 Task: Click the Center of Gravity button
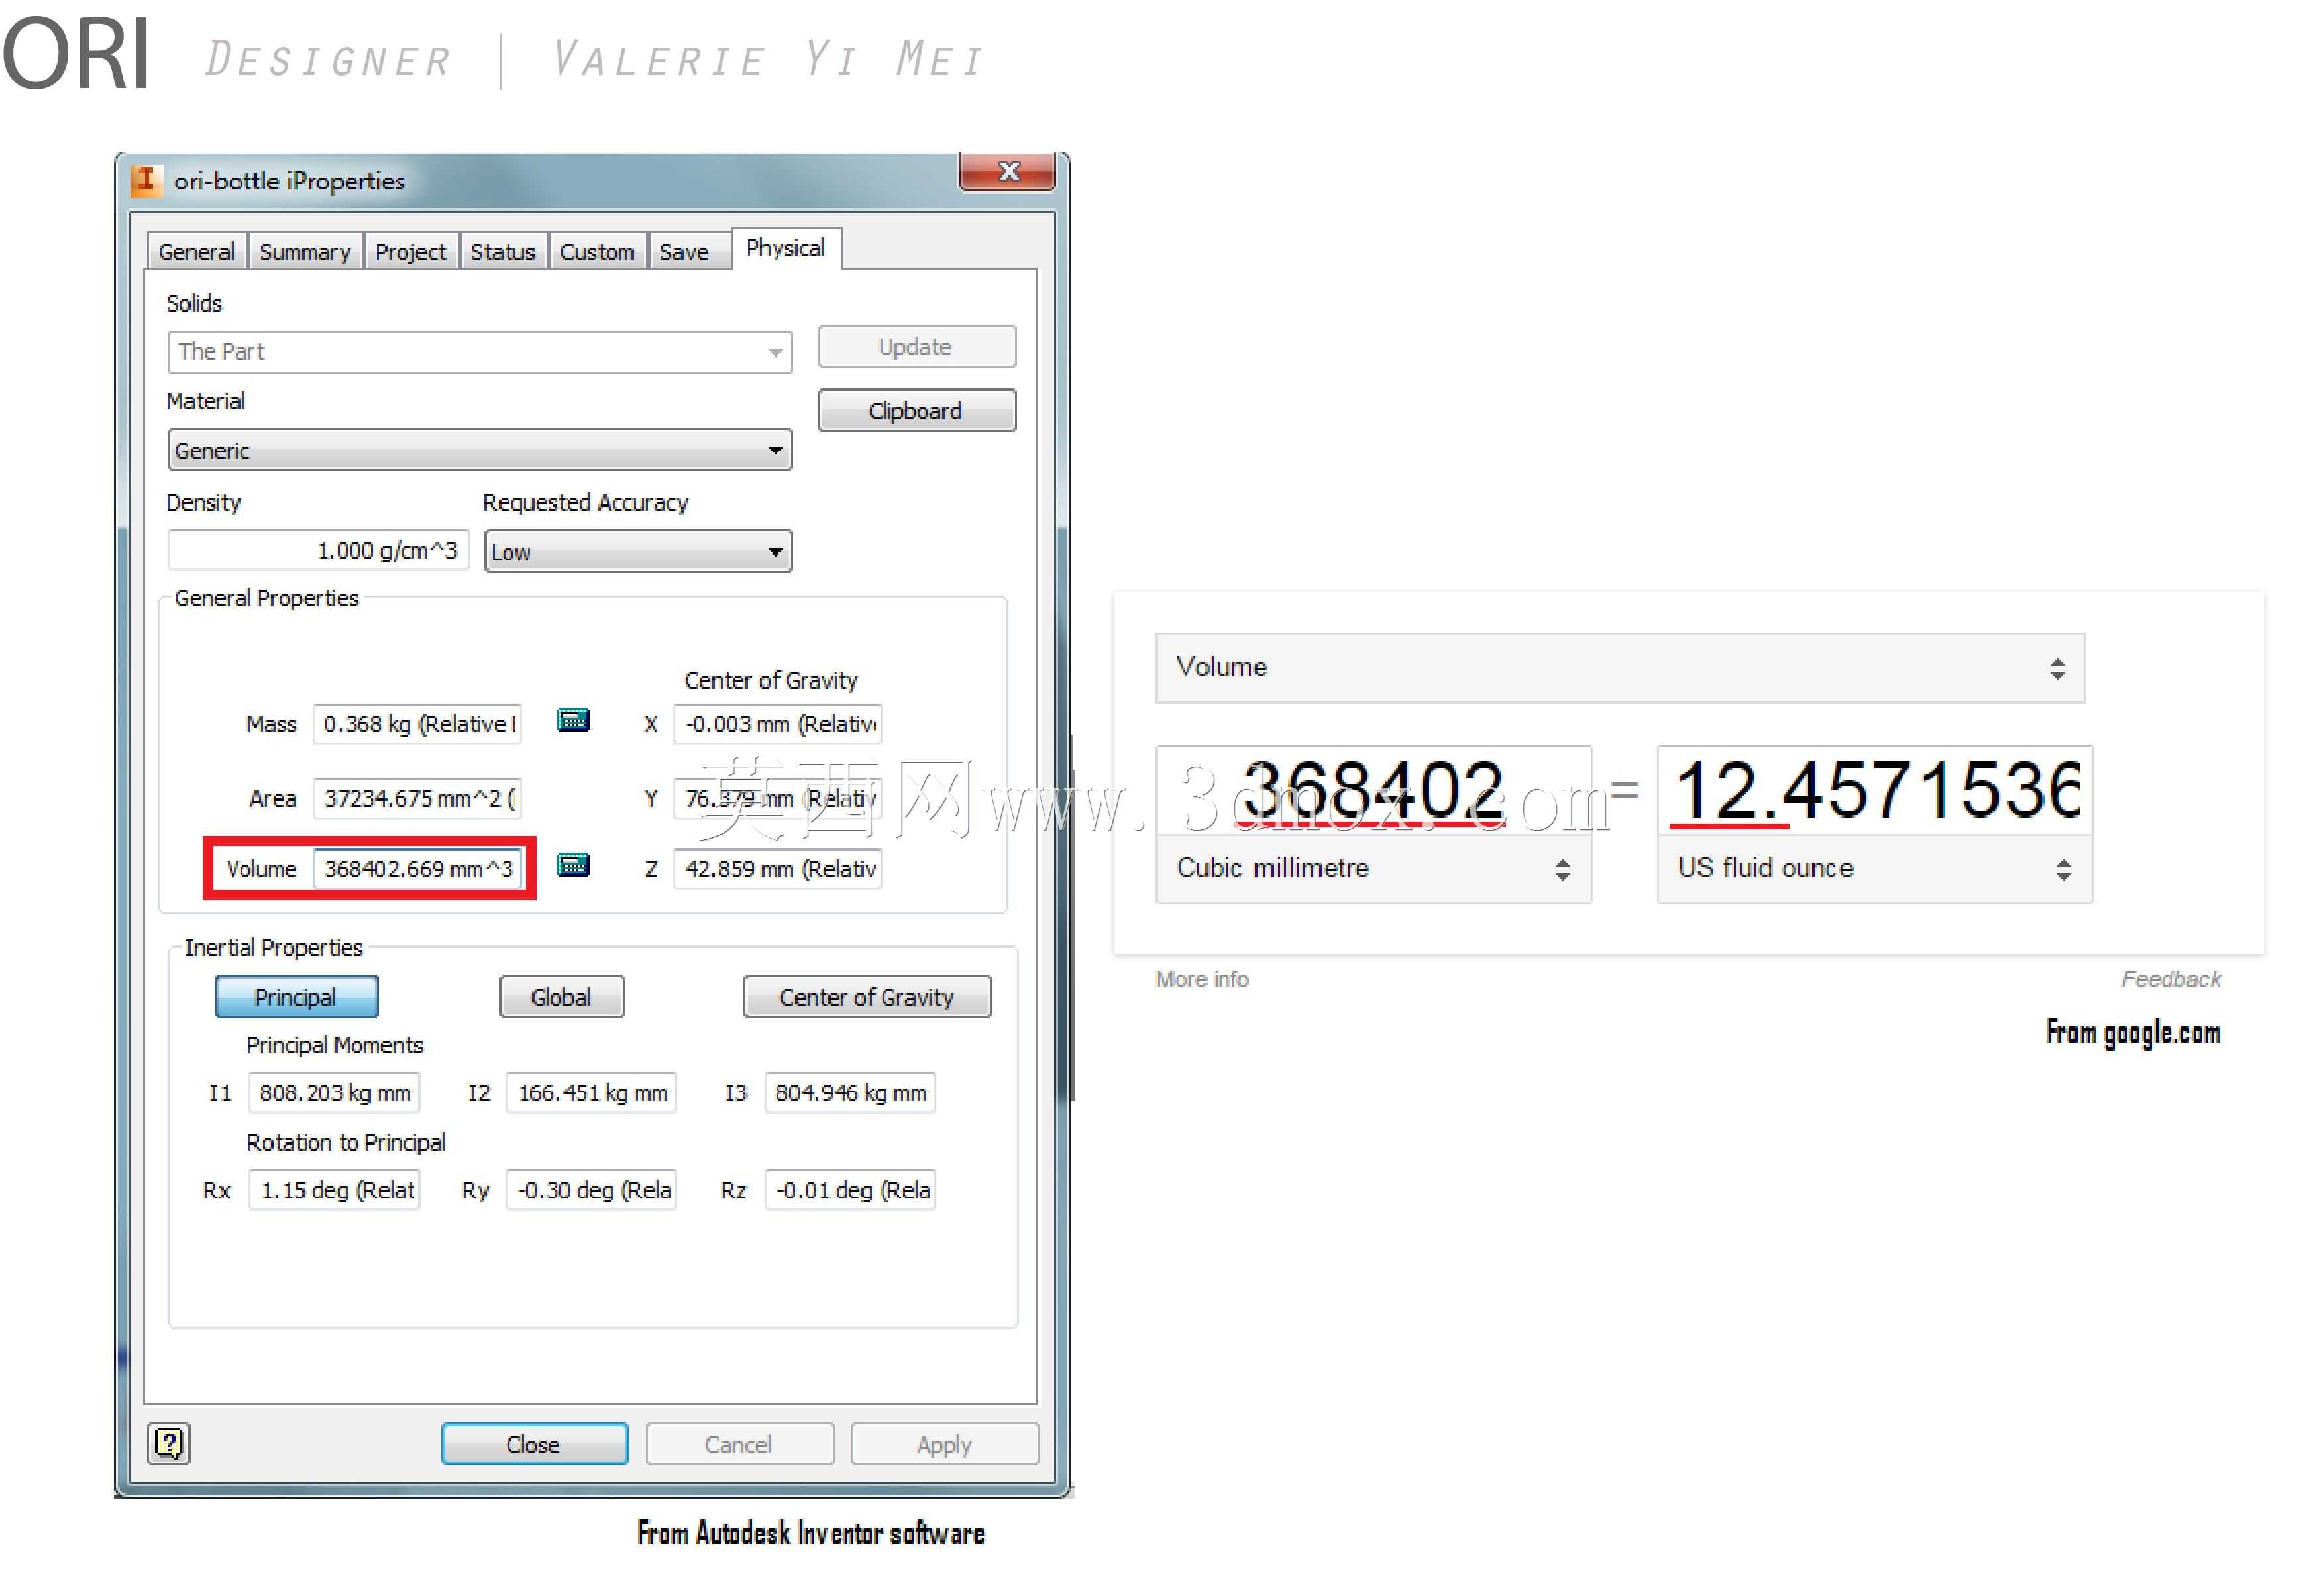click(867, 997)
